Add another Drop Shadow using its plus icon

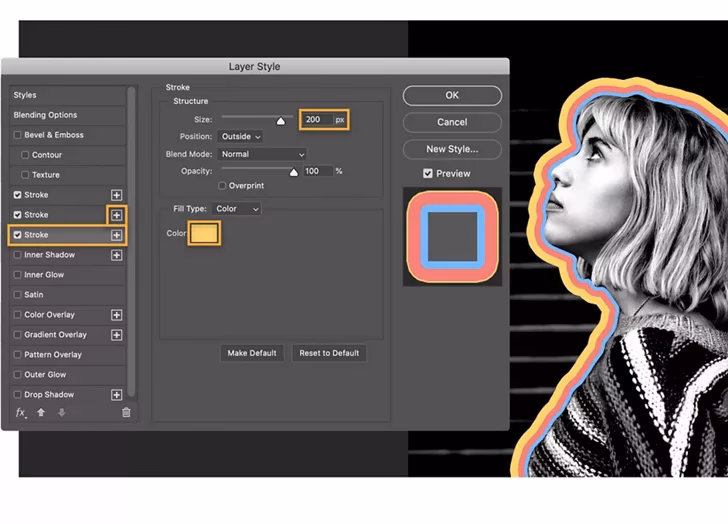117,395
